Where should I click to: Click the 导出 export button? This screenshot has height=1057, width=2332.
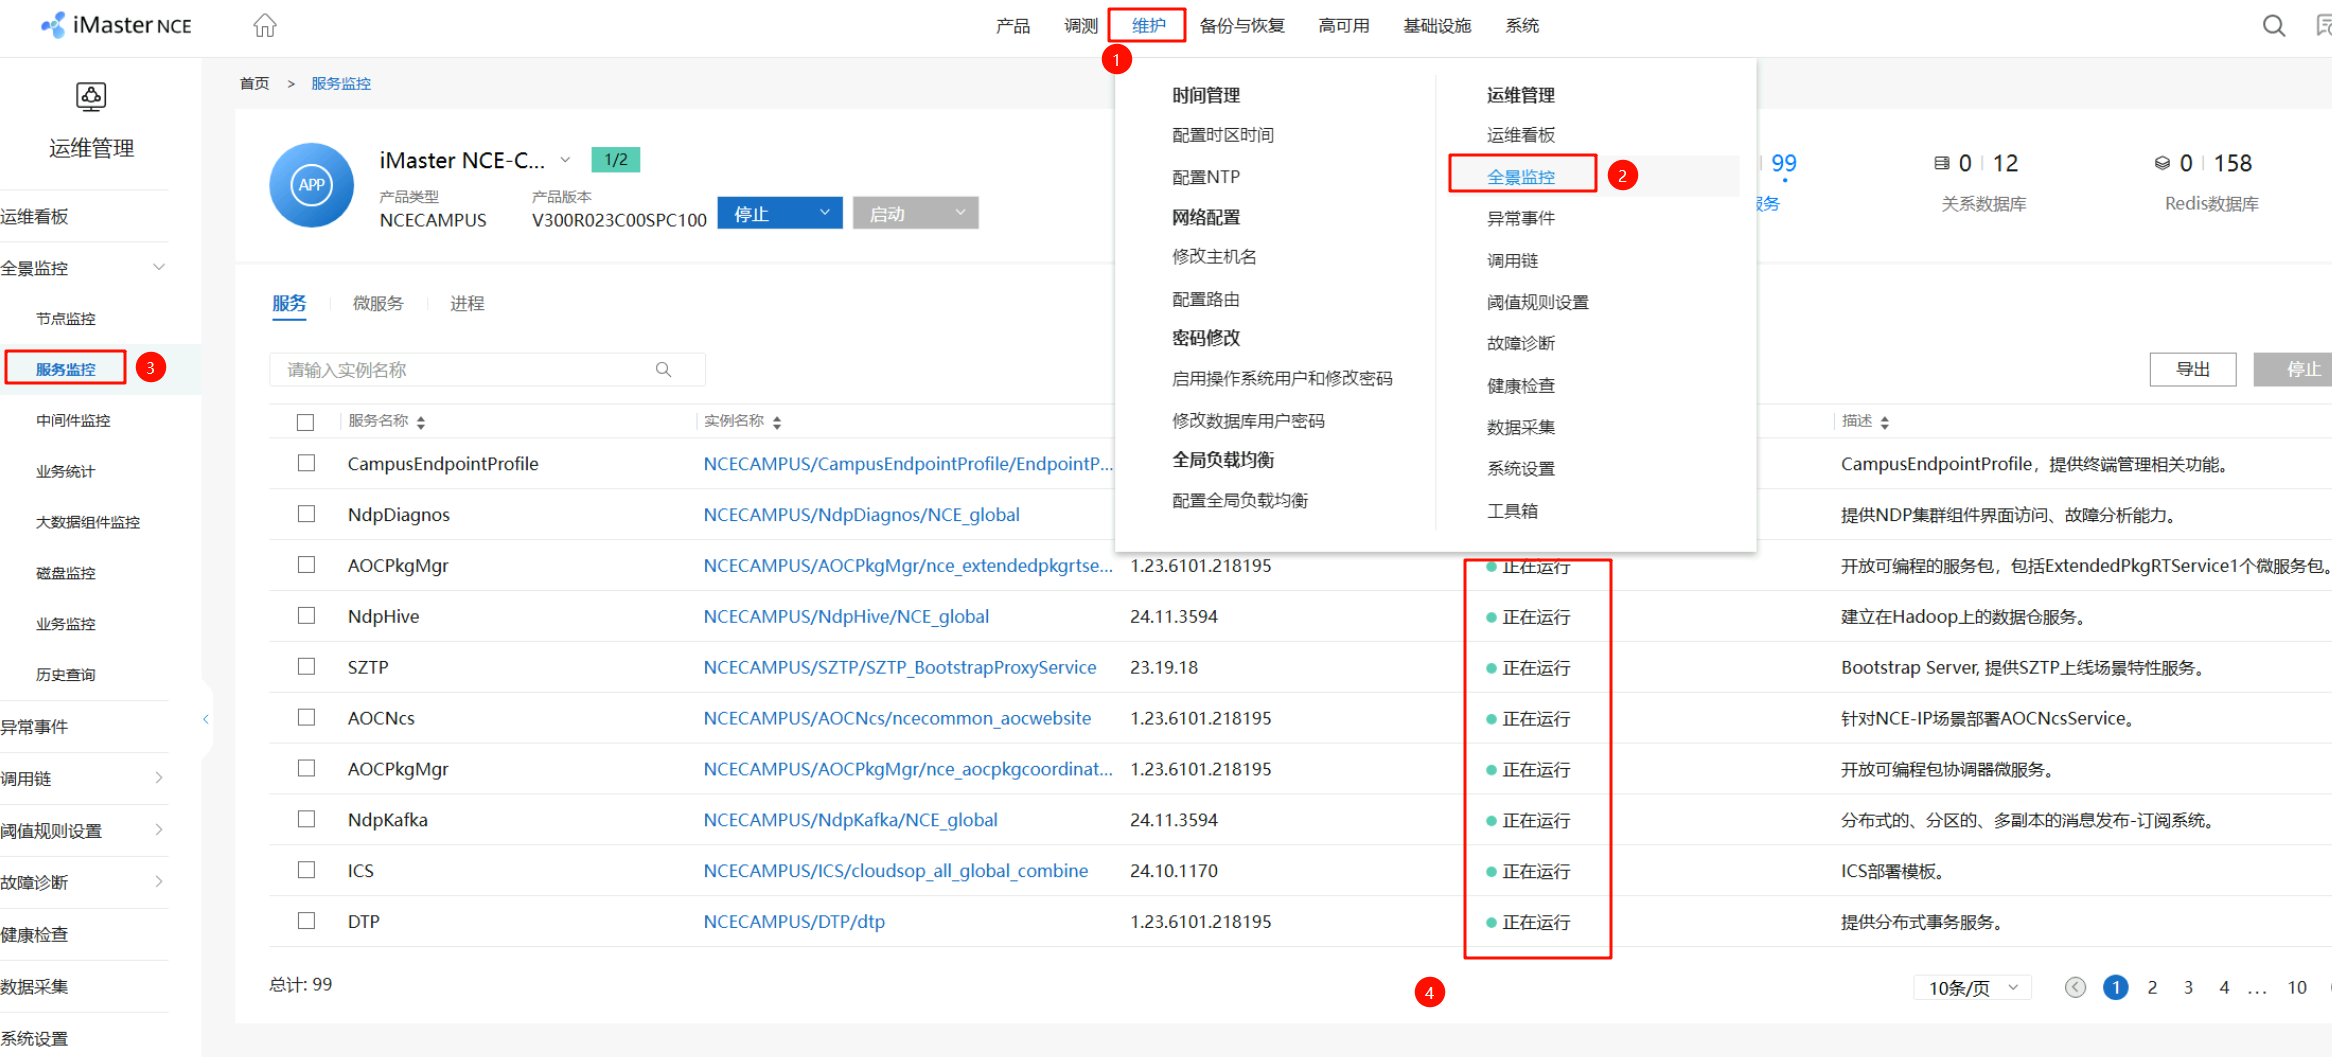pos(2192,369)
